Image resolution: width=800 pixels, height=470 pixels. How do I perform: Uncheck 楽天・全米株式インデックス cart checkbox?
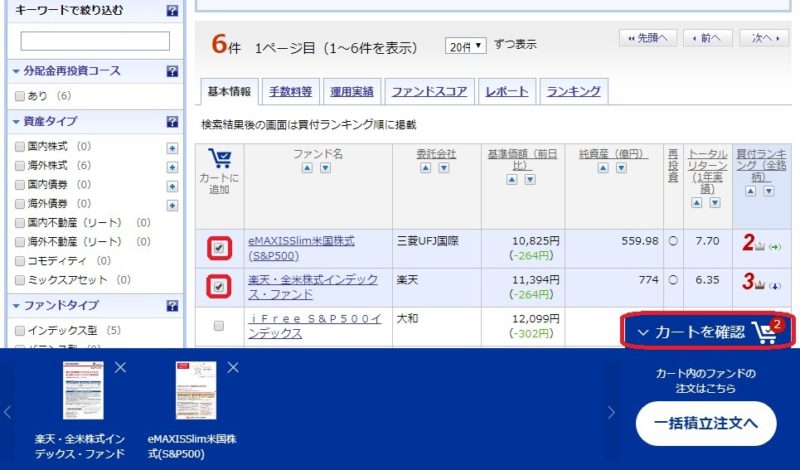(x=219, y=287)
